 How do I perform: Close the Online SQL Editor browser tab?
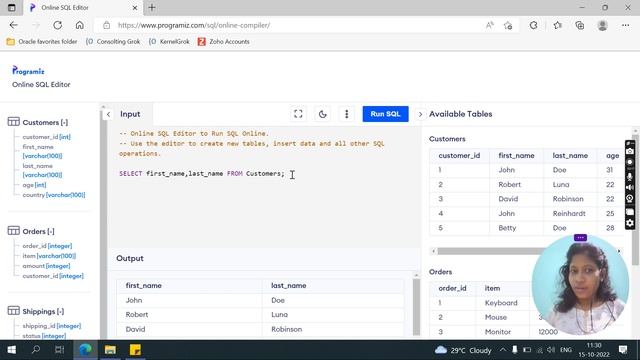pyautogui.click(x=135, y=7)
